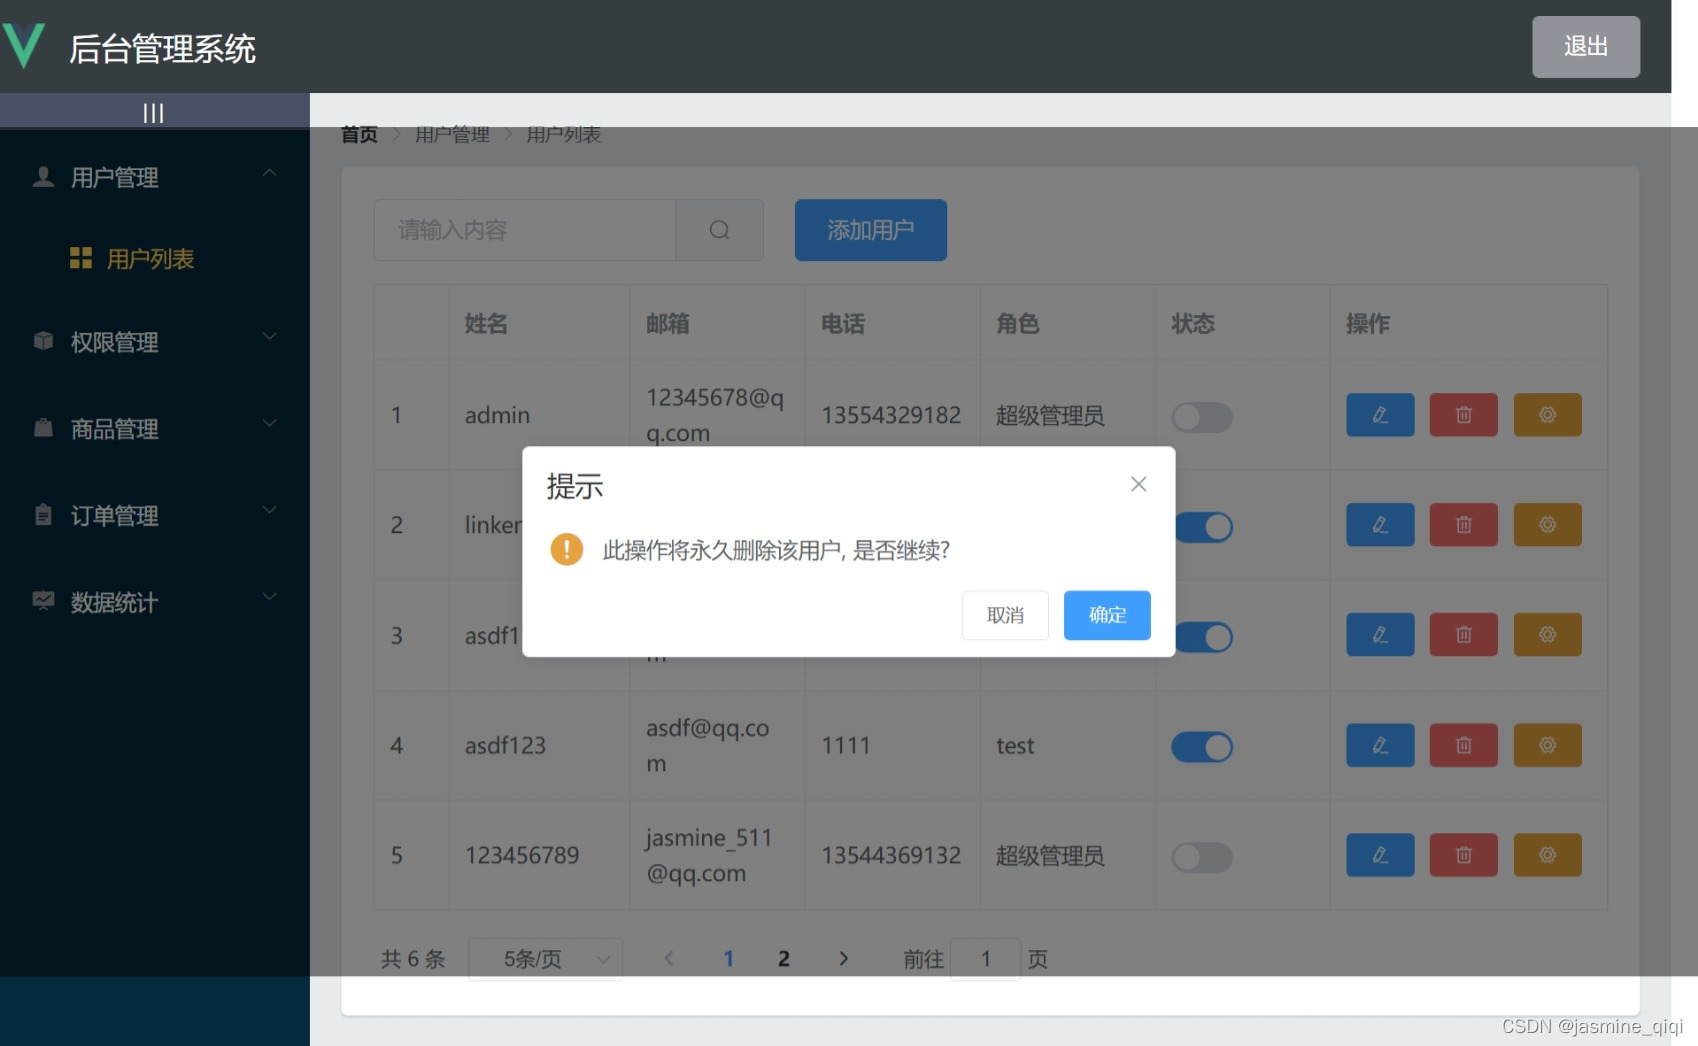
Task: Assign role for asdf123 user
Action: tap(1548, 745)
